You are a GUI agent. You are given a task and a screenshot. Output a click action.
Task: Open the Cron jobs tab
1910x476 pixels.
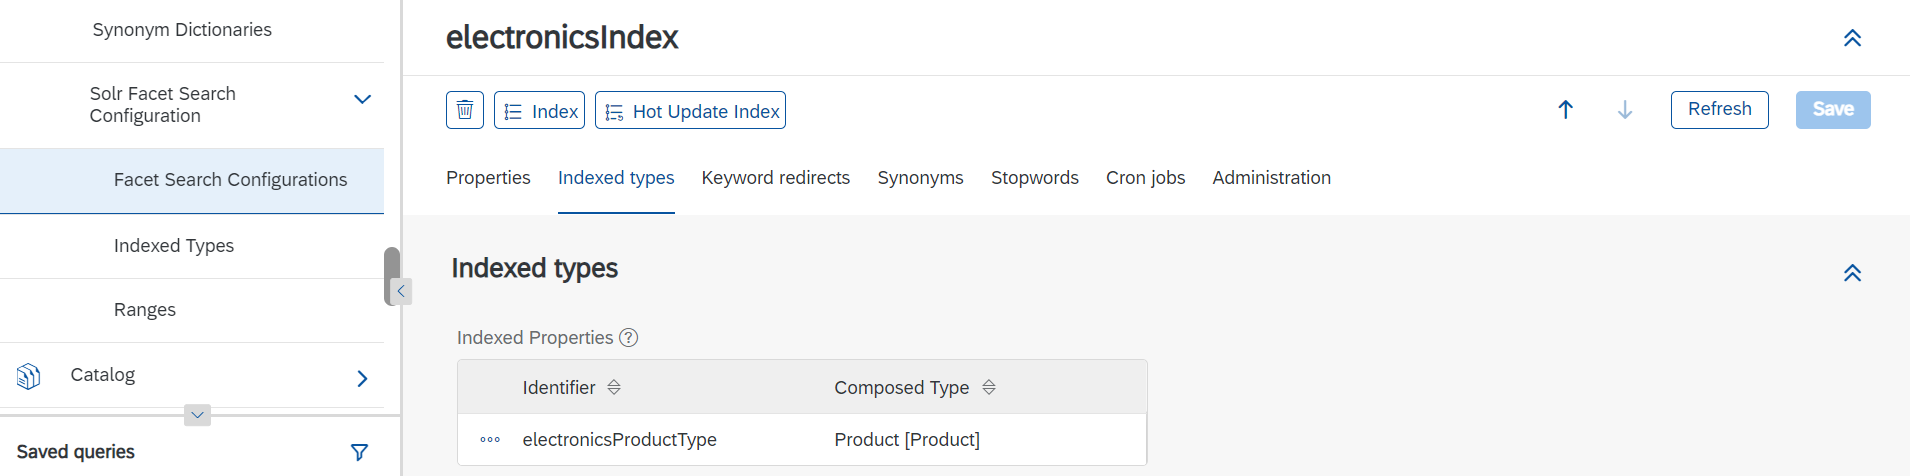point(1146,178)
